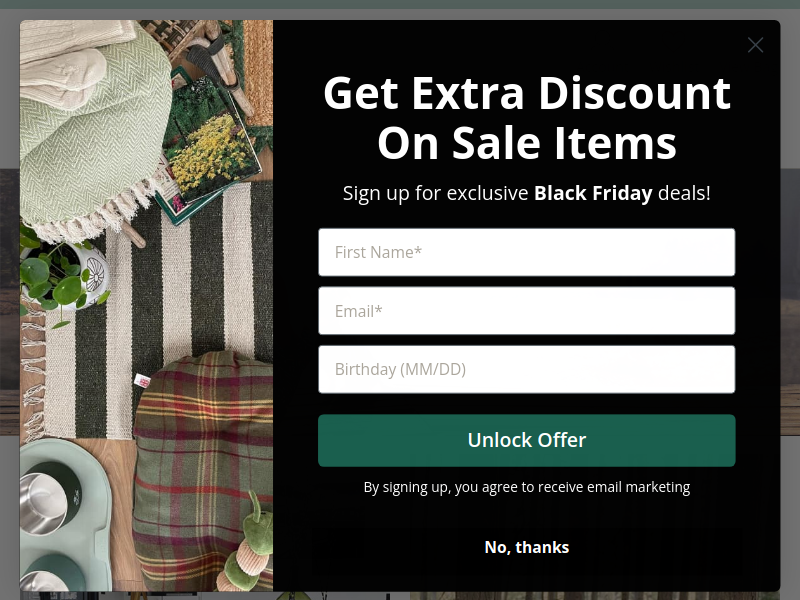
Task: Click the Unlock Offer button
Action: tap(527, 440)
